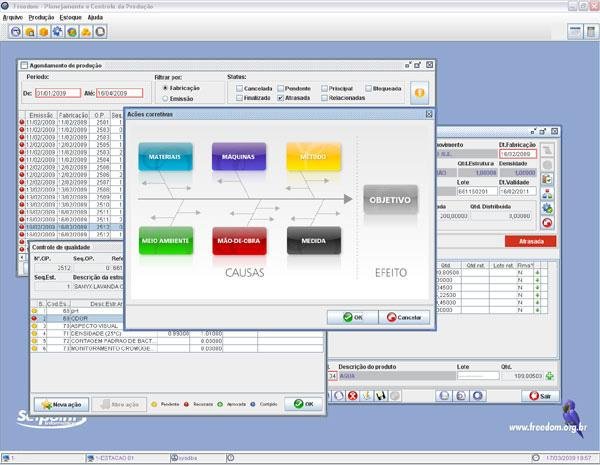
Task: Uncheck the Atrasada status checkbox
Action: pyautogui.click(x=280, y=98)
